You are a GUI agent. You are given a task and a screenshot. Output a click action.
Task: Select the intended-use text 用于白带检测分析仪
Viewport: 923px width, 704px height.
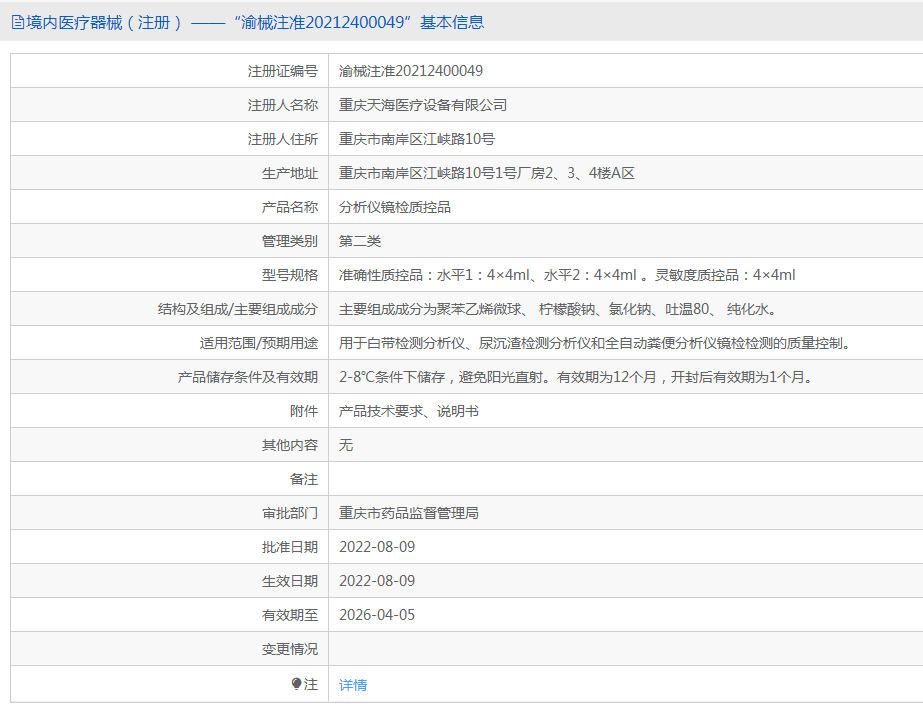[402, 343]
